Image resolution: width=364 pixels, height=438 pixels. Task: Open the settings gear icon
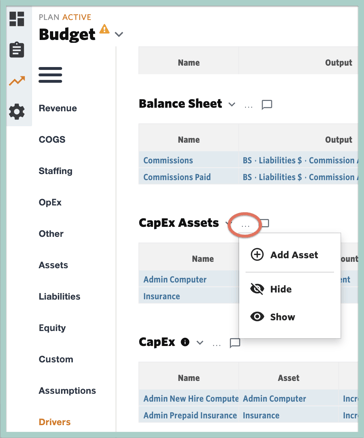17,112
